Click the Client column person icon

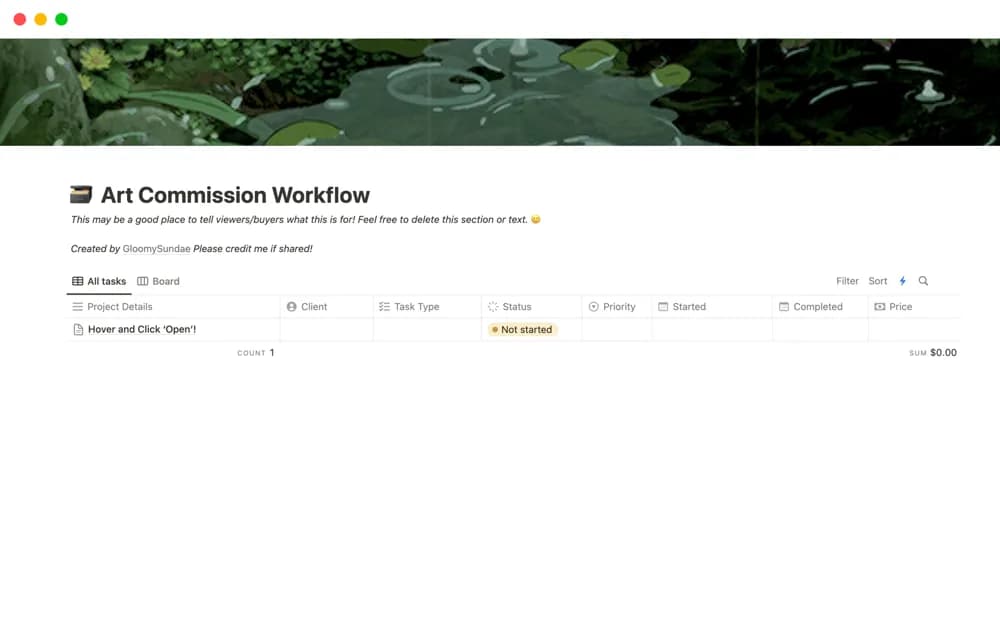(x=291, y=307)
